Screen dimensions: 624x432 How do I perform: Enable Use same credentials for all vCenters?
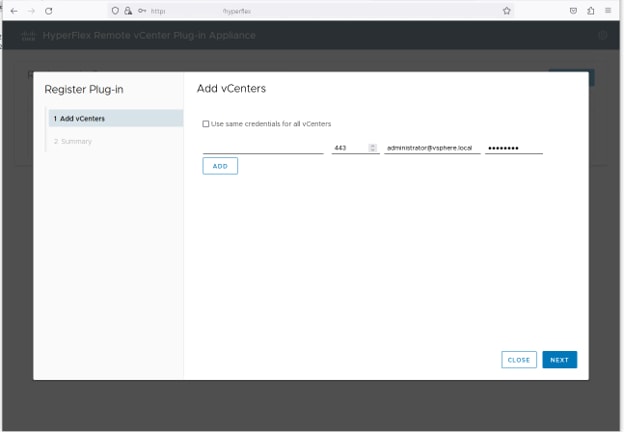click(206, 124)
